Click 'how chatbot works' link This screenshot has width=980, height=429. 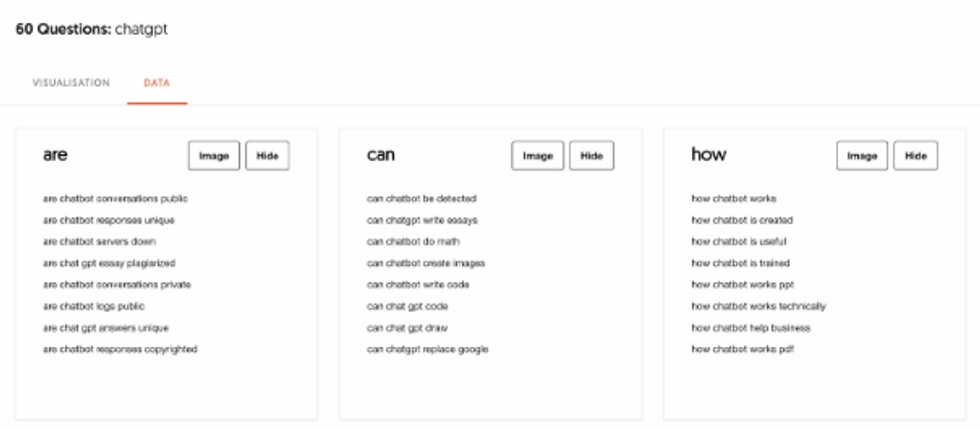[733, 199]
